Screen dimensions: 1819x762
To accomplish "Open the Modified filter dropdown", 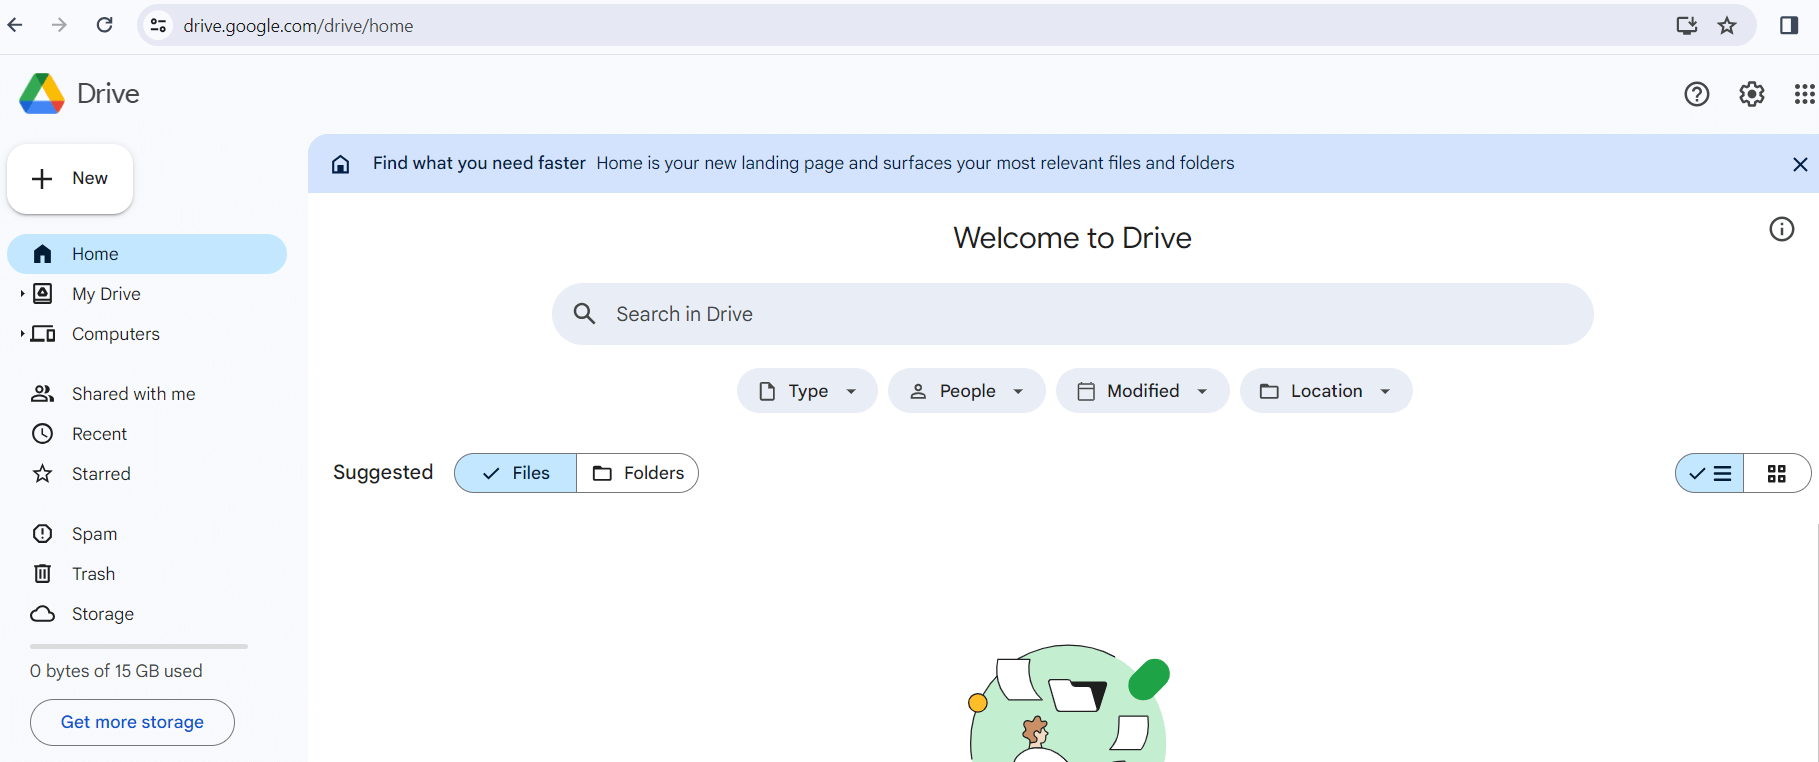I will (x=1142, y=391).
